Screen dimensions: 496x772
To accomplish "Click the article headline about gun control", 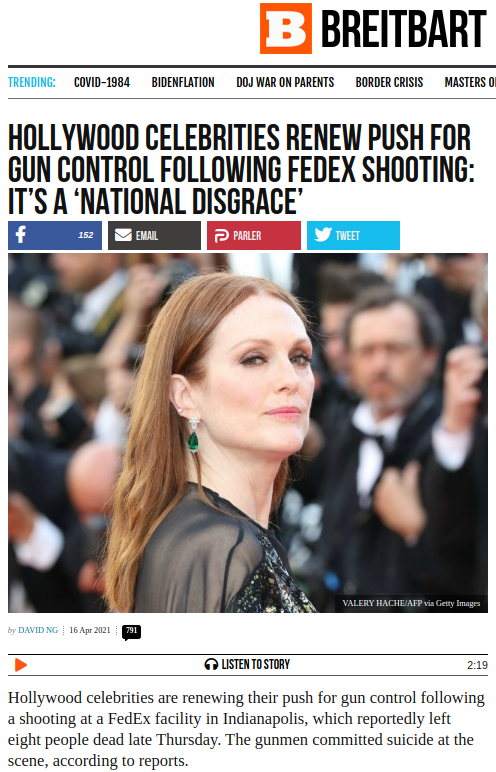I will (241, 169).
